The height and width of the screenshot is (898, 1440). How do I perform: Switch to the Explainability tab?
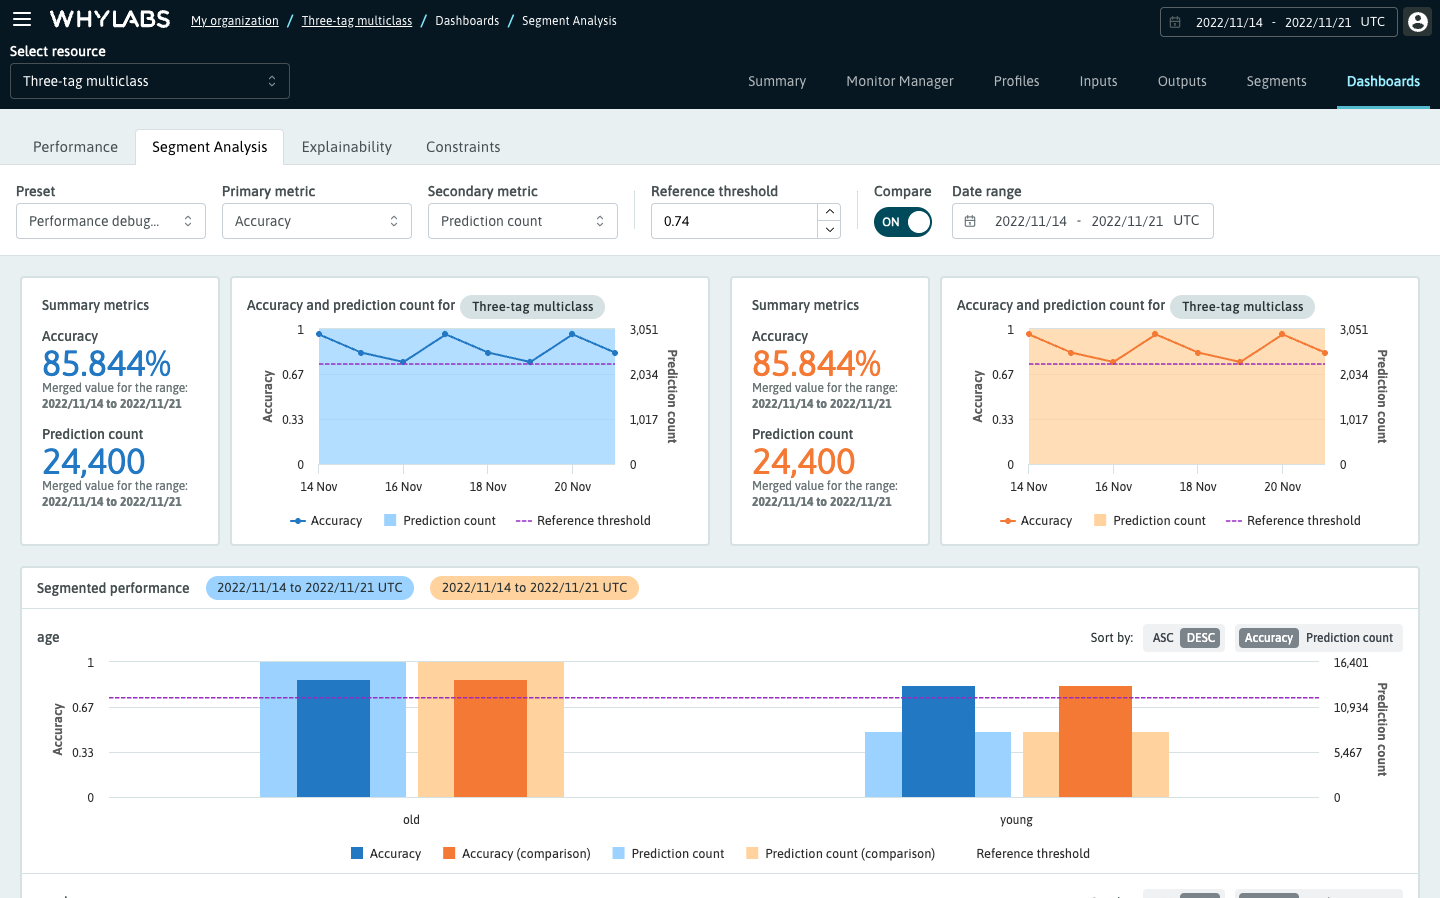coord(346,147)
